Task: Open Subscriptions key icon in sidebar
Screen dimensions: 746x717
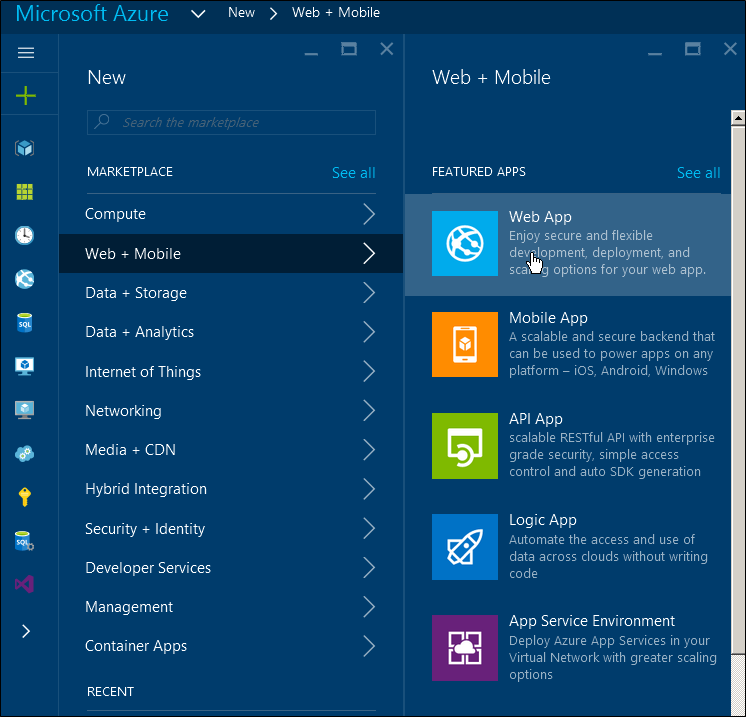Action: [x=25, y=497]
